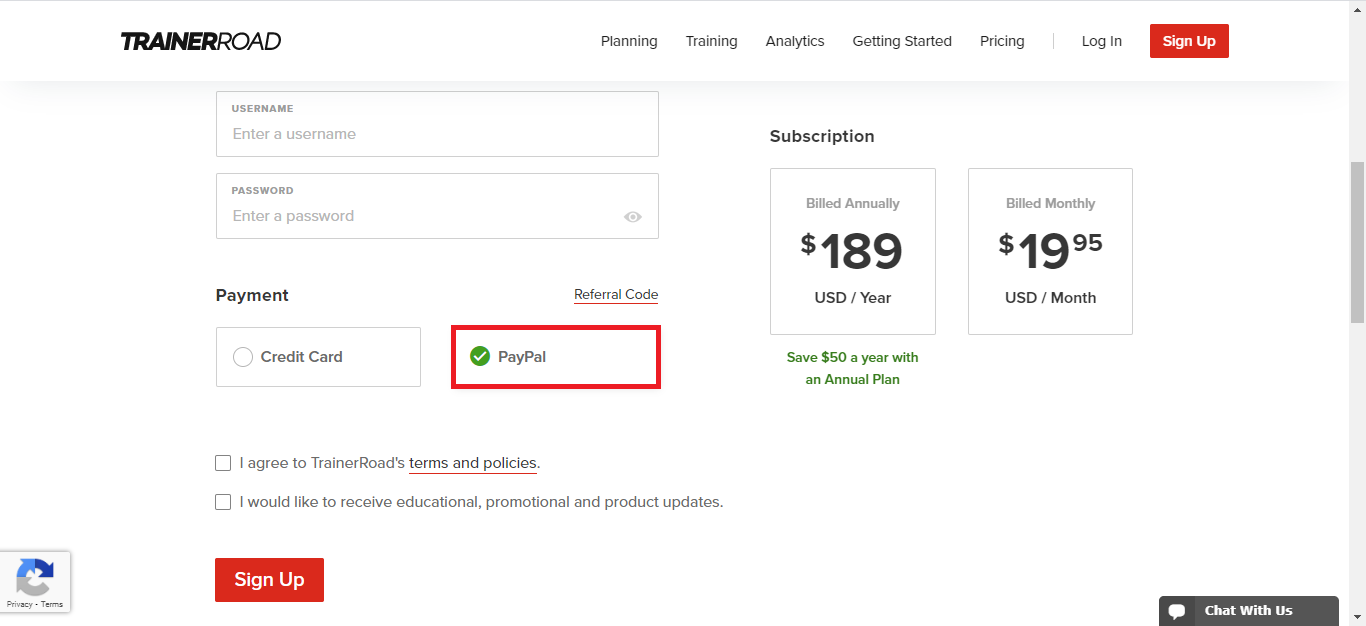Click the reCAPTCHA badge icon
This screenshot has height=626, width=1366.
coord(35,577)
